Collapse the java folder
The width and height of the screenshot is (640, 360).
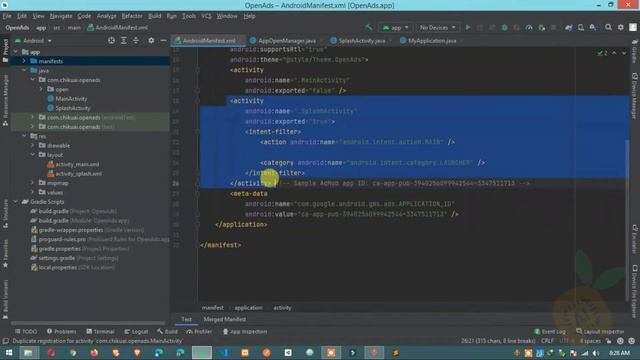click(x=24, y=70)
